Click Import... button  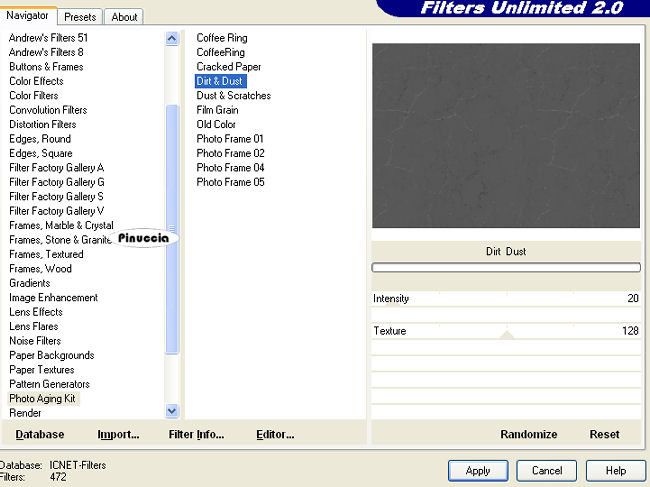pos(118,434)
